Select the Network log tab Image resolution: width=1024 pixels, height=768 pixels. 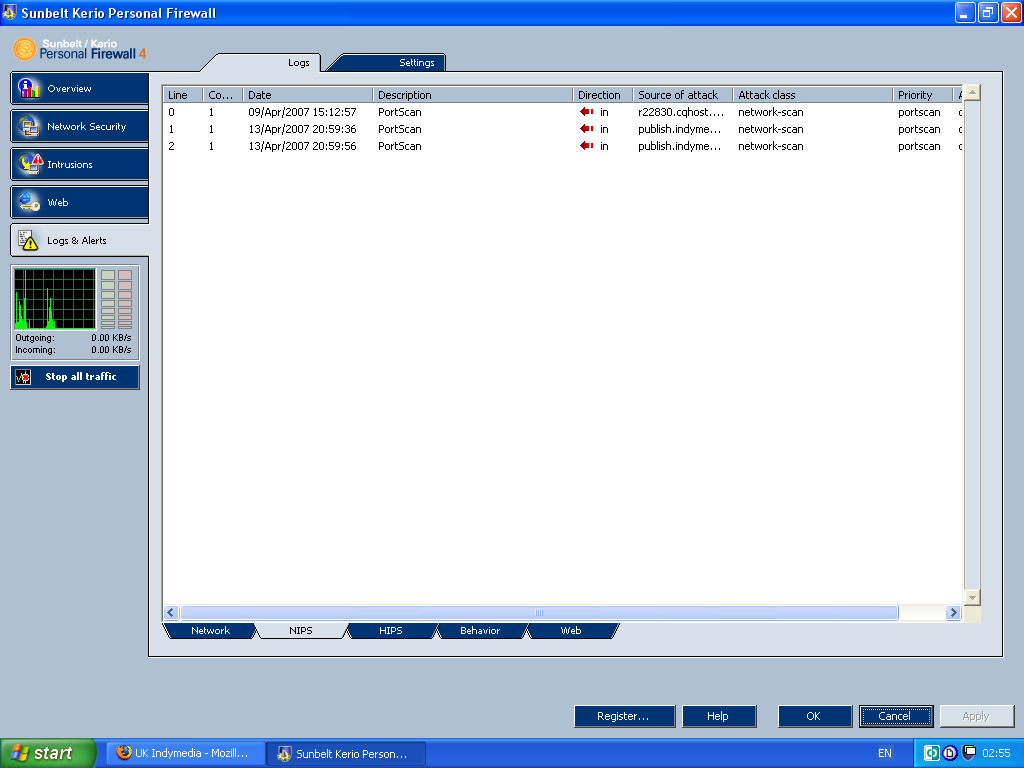pyautogui.click(x=210, y=631)
